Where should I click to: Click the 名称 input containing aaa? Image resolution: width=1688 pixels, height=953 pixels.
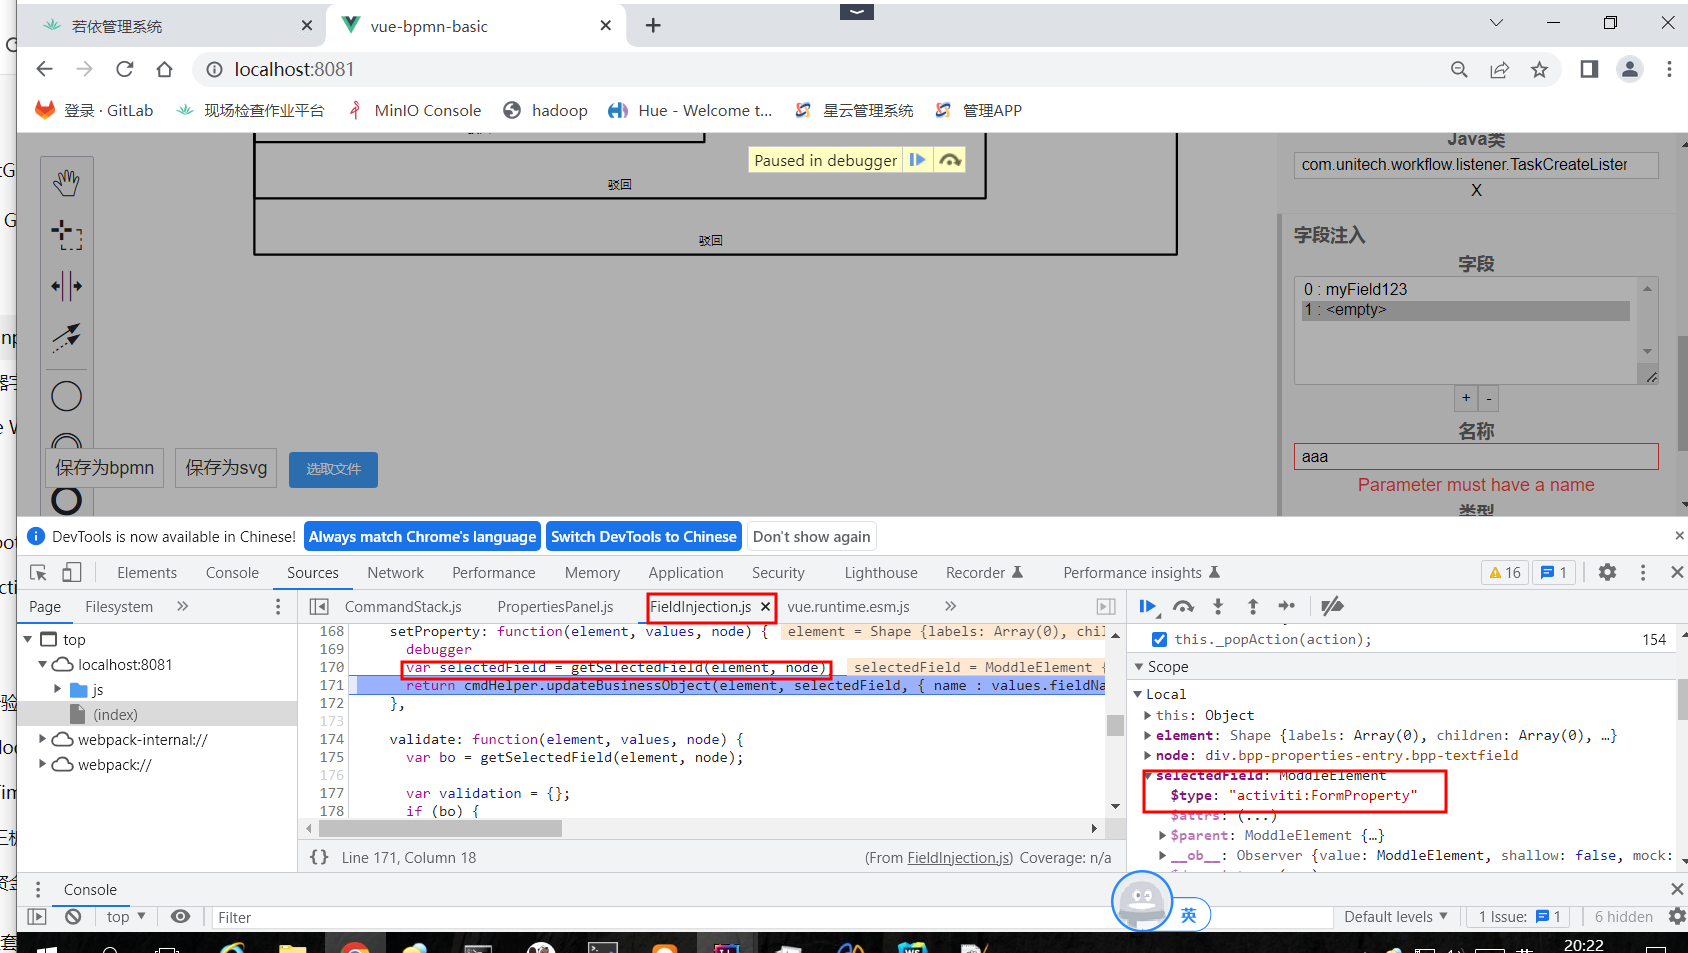tap(1476, 457)
